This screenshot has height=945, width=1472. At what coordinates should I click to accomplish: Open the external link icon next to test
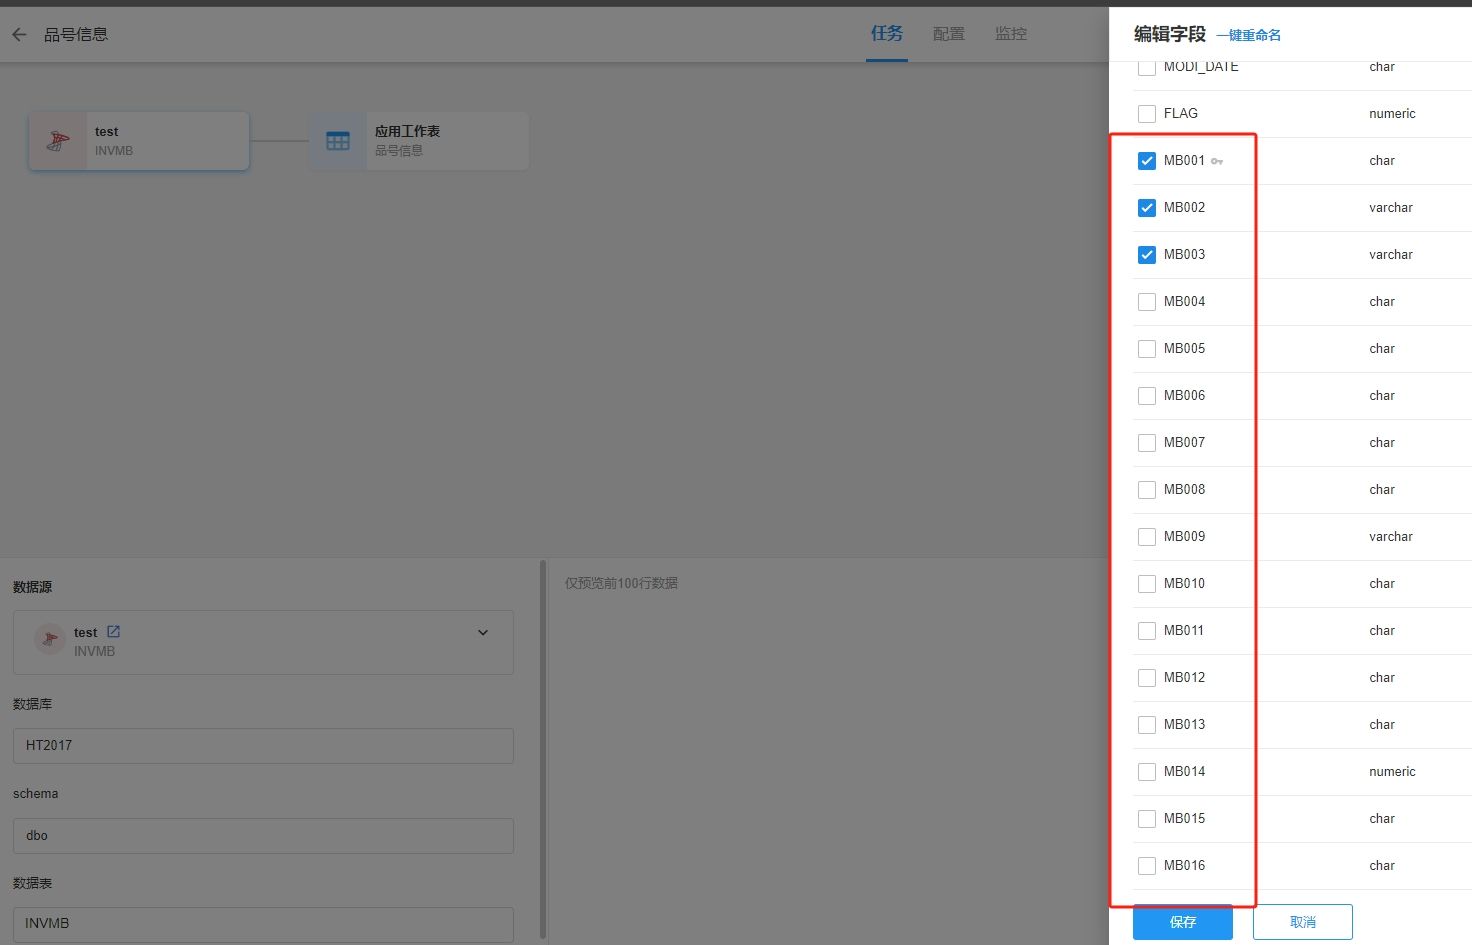[112, 631]
